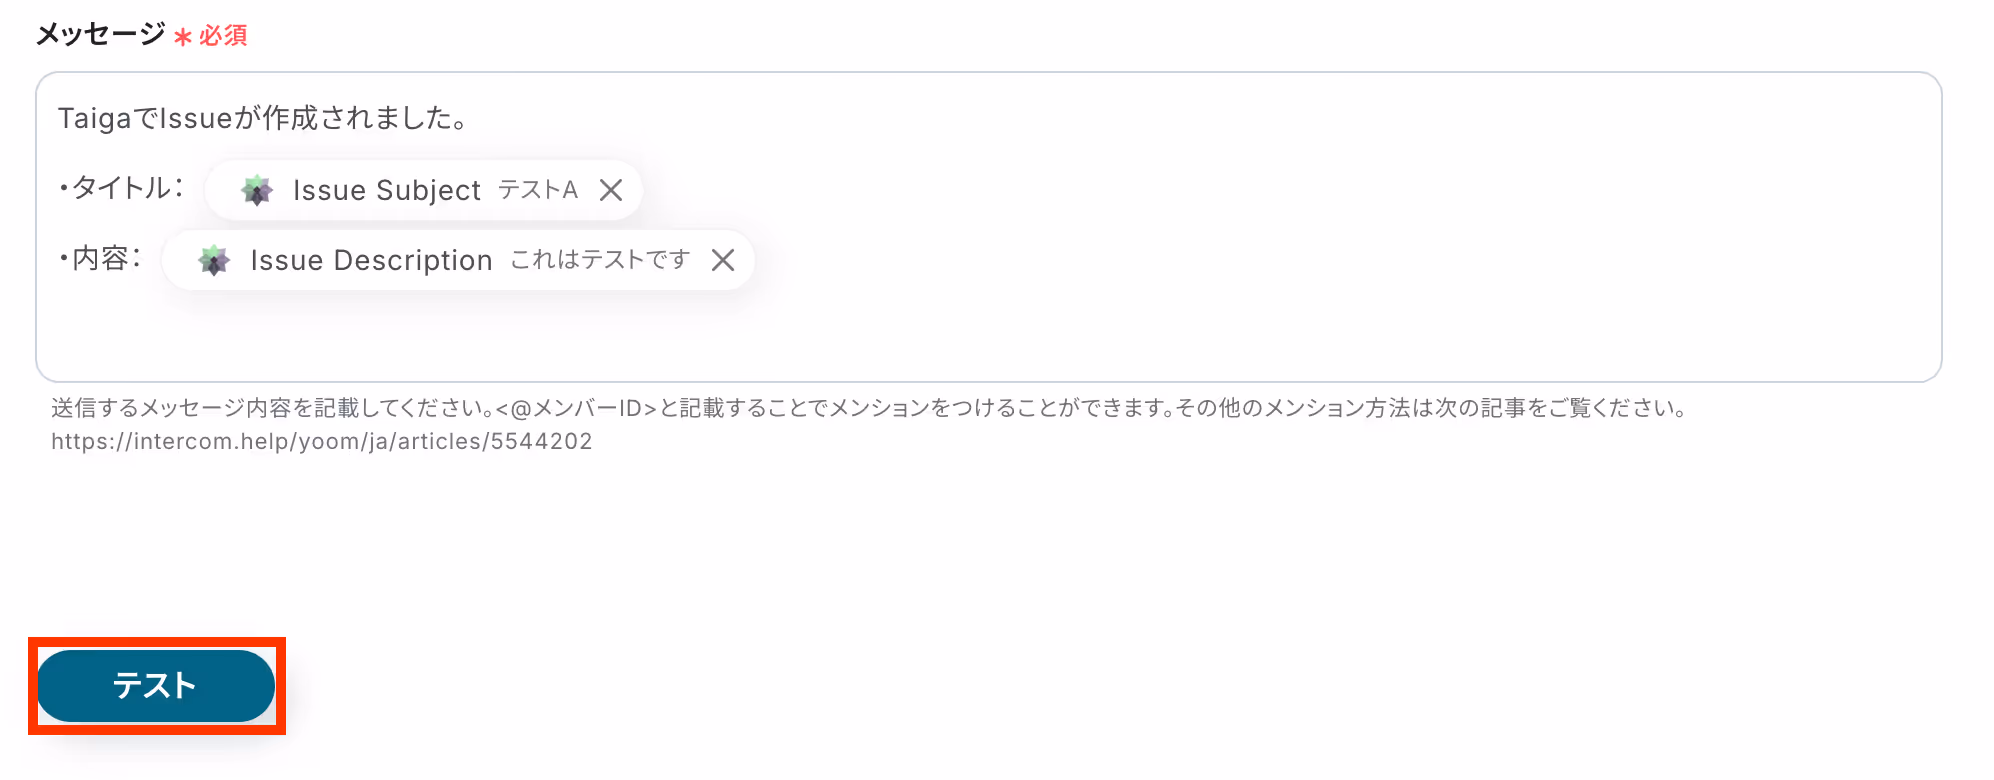Click the Taiga icon in Issue Description chip
The image size is (1994, 780).
(214, 260)
